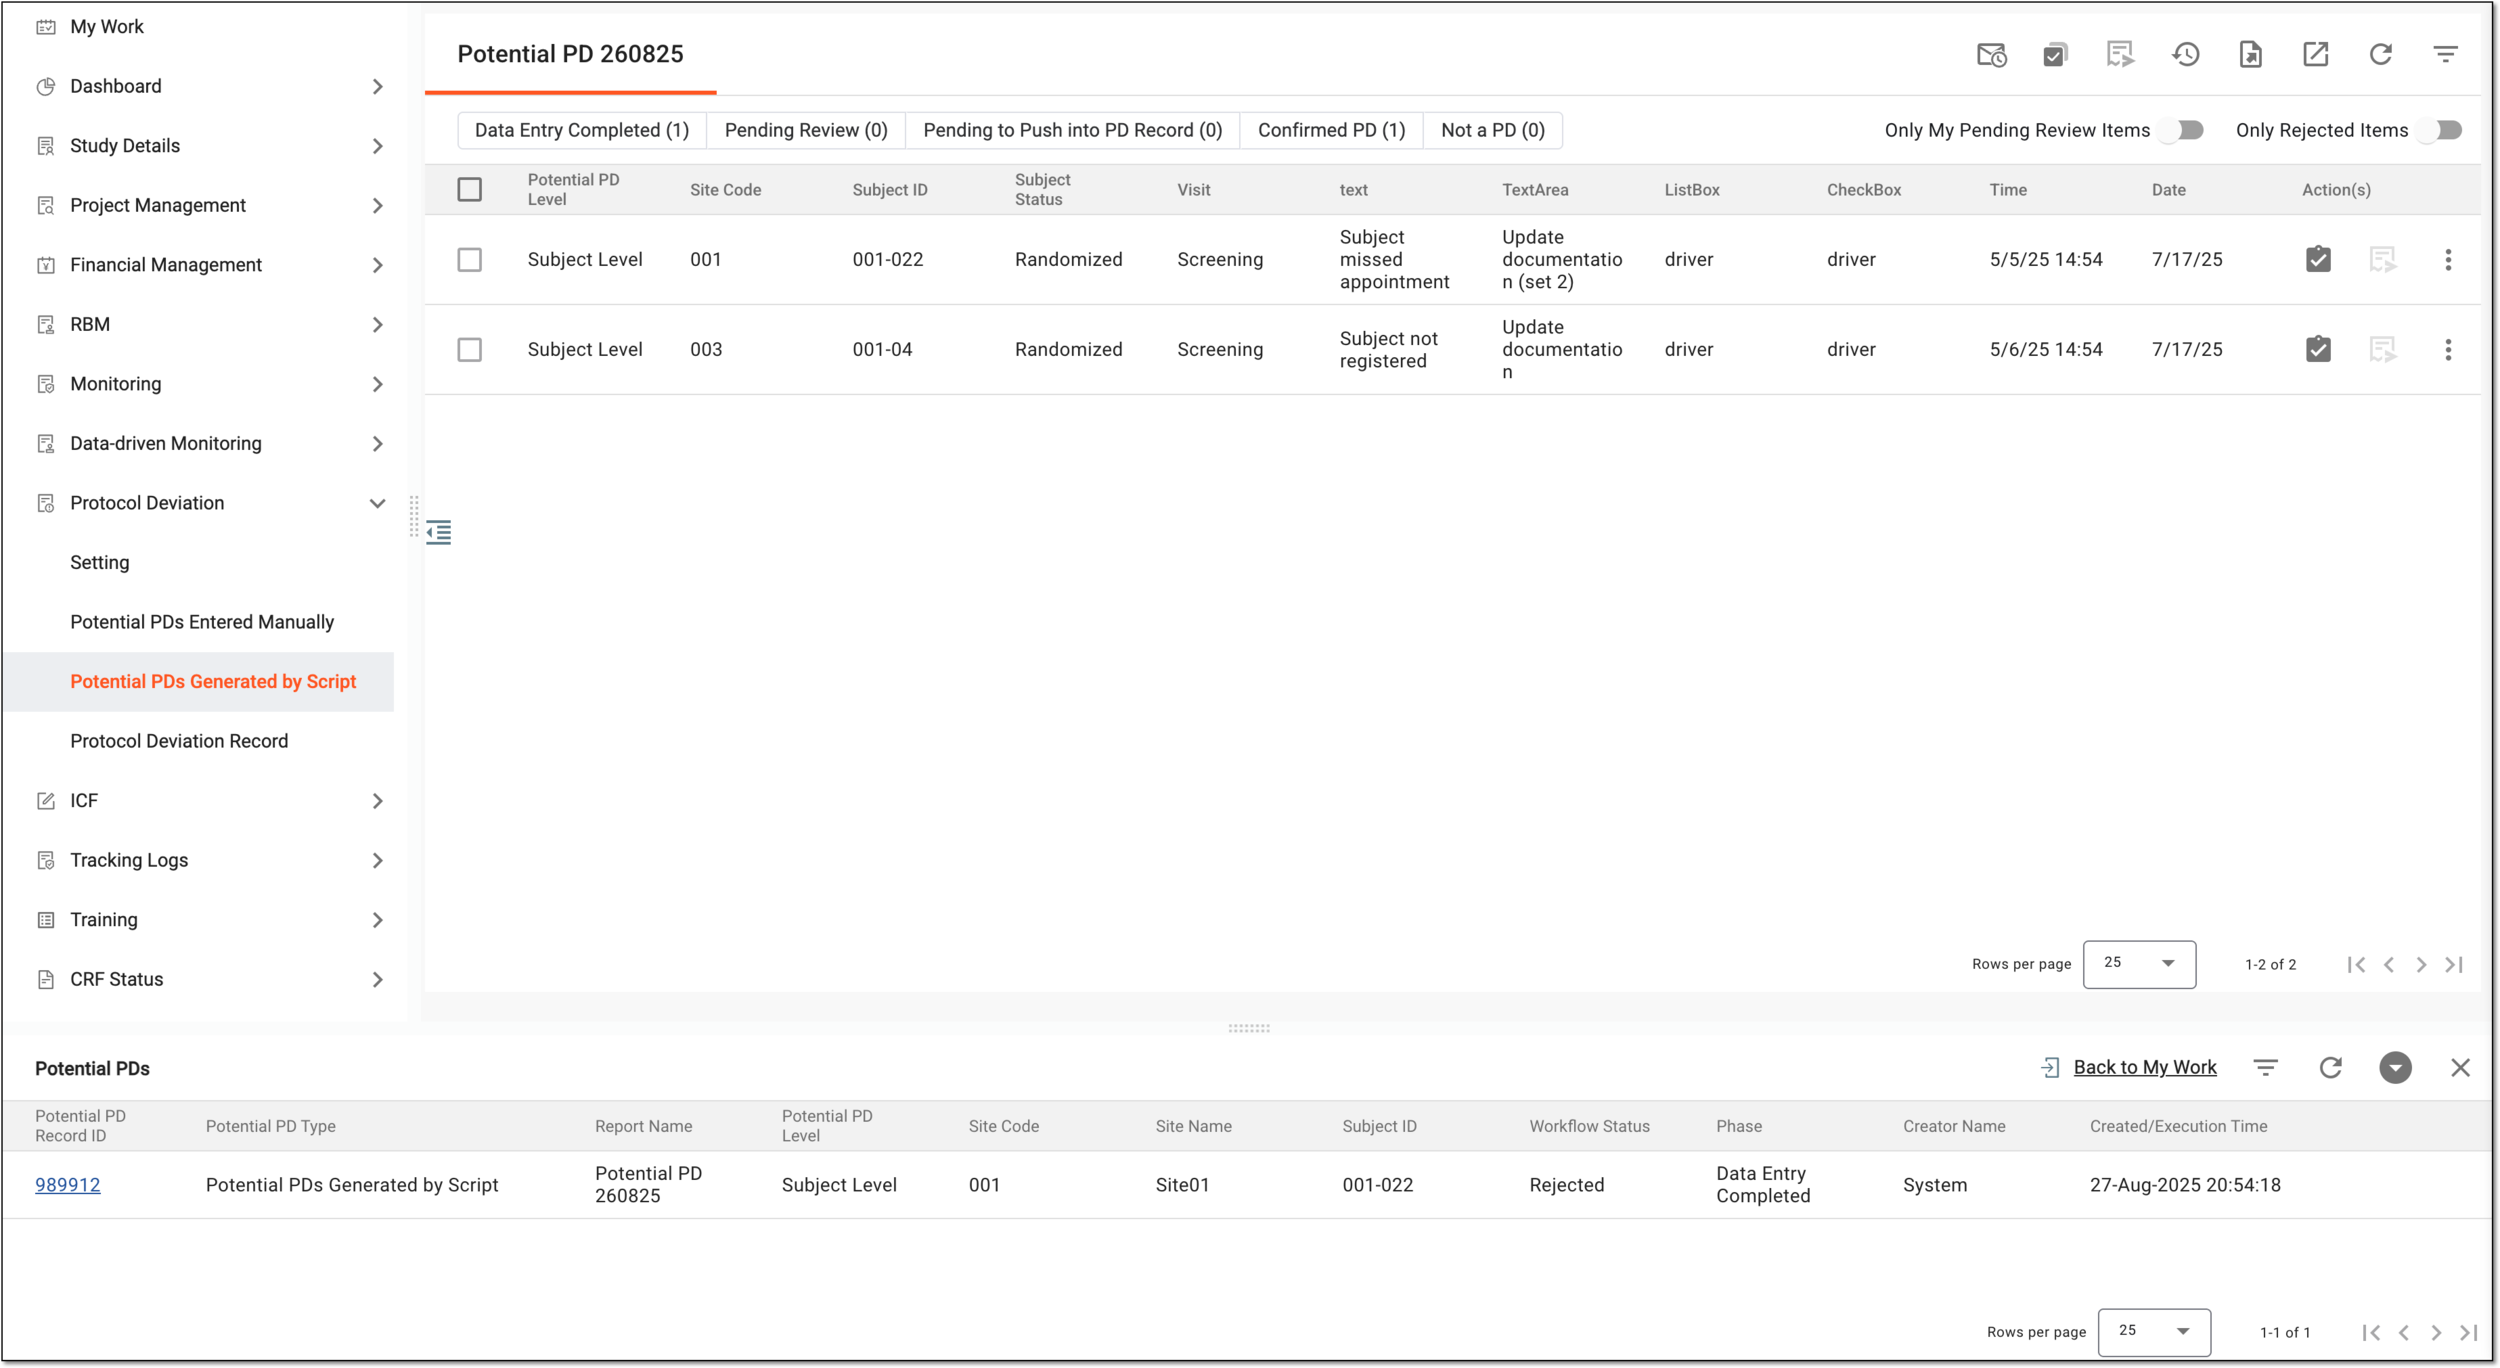The image size is (2500, 1368).
Task: Select all rows with the header checkbox
Action: point(470,190)
